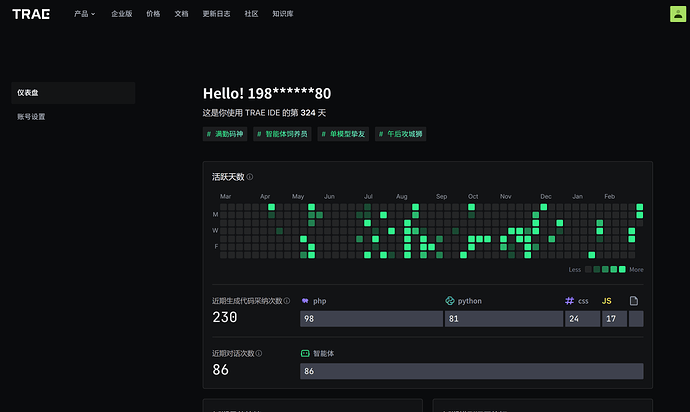Viewport: 690px width, 412px height.
Task: Click the total count 230
Action: coord(225,317)
